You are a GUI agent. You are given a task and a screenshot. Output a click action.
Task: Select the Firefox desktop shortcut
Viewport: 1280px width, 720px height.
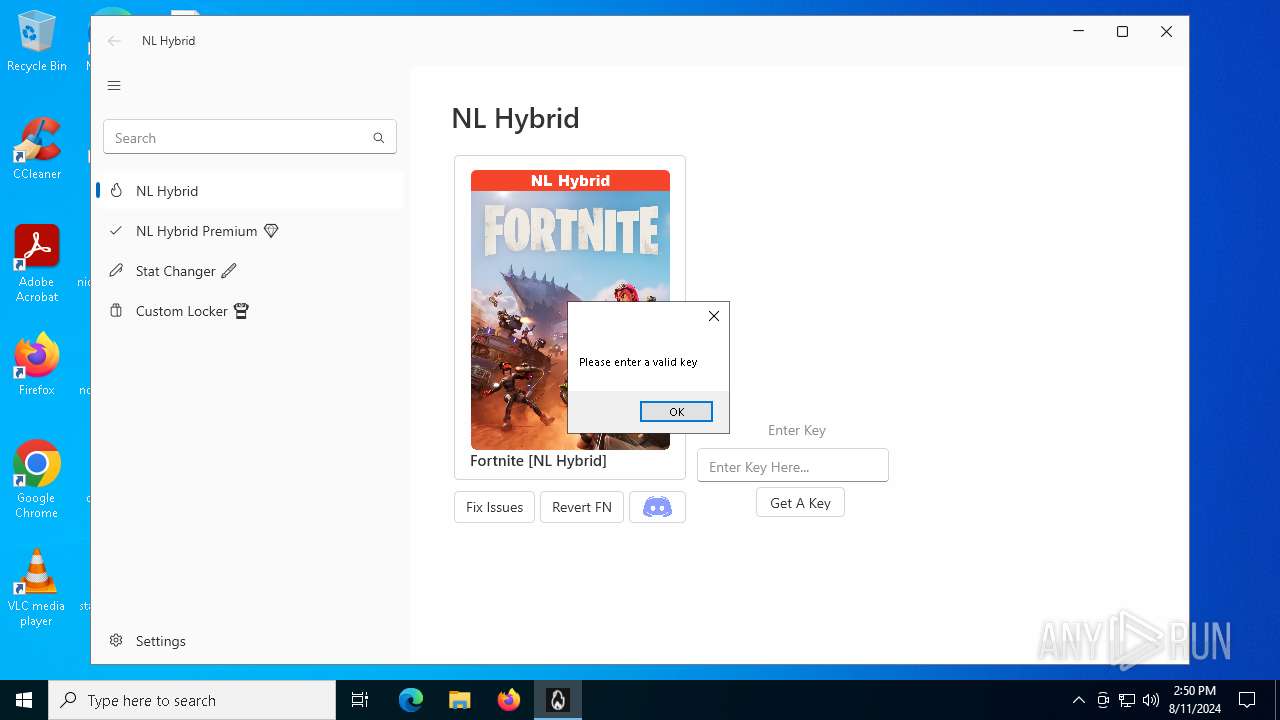point(37,366)
